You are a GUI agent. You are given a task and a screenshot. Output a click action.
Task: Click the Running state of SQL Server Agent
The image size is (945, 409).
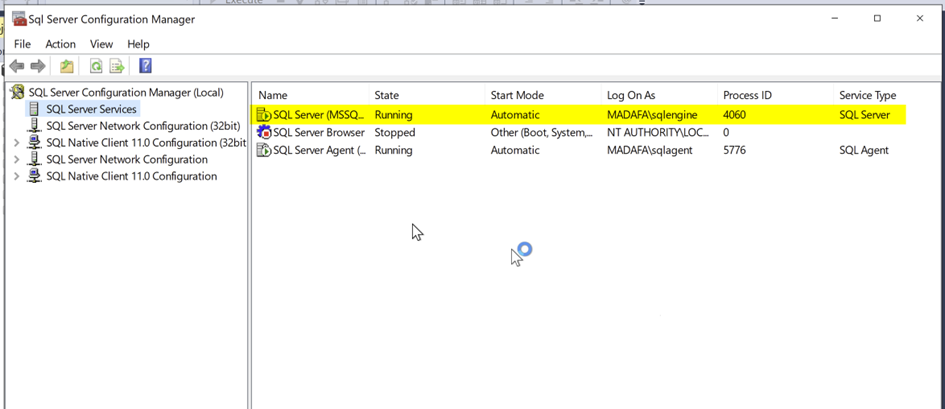[x=394, y=151]
